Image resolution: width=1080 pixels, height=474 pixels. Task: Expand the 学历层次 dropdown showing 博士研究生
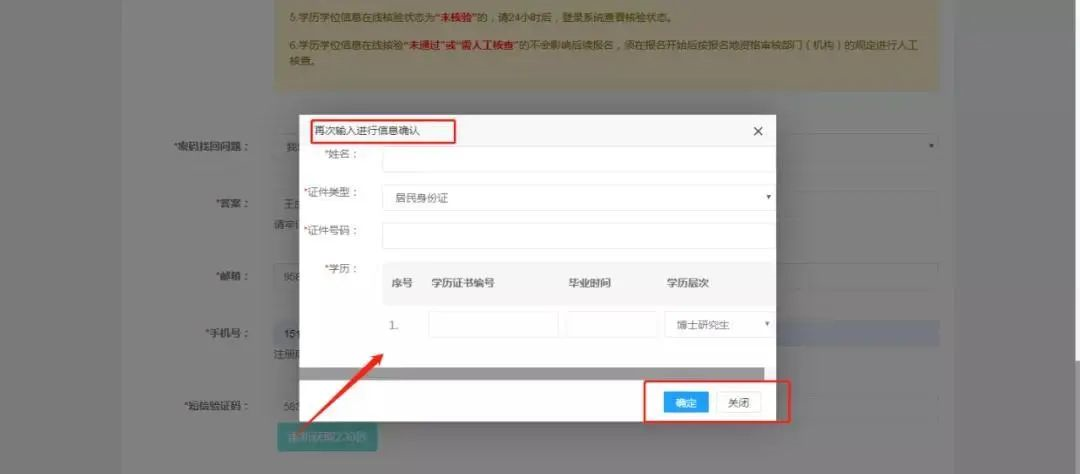pyautogui.click(x=719, y=324)
